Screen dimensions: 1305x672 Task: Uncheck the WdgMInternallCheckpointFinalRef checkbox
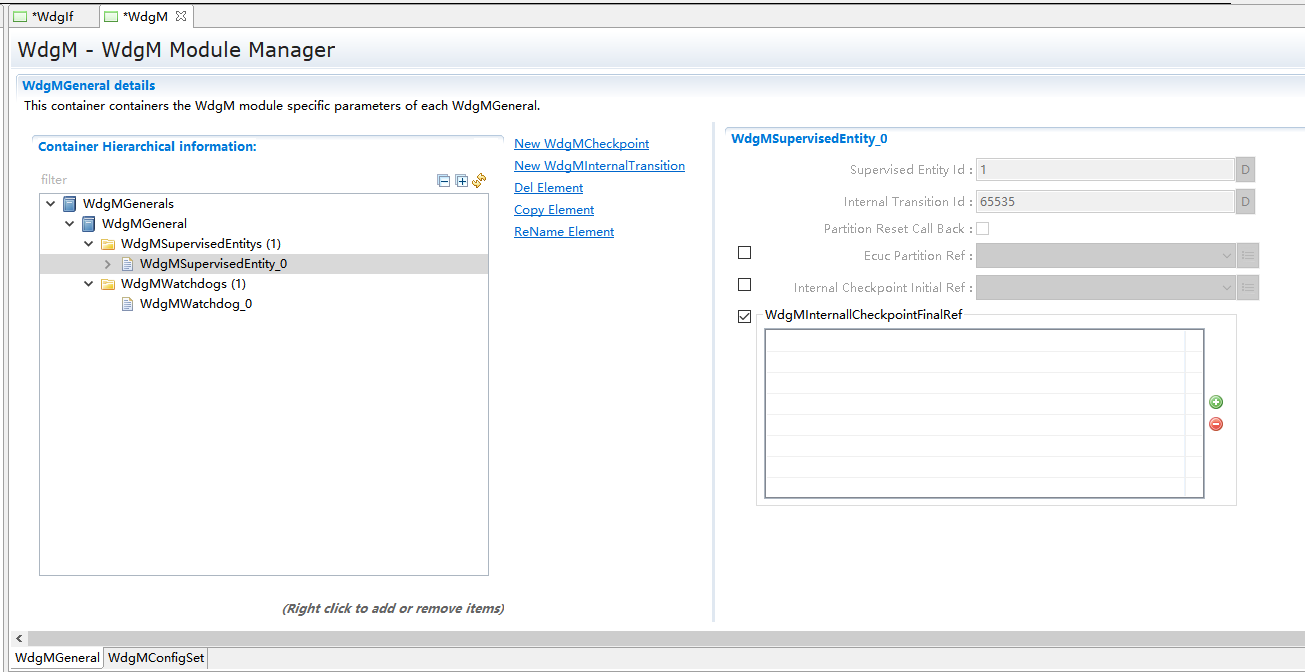tap(744, 317)
